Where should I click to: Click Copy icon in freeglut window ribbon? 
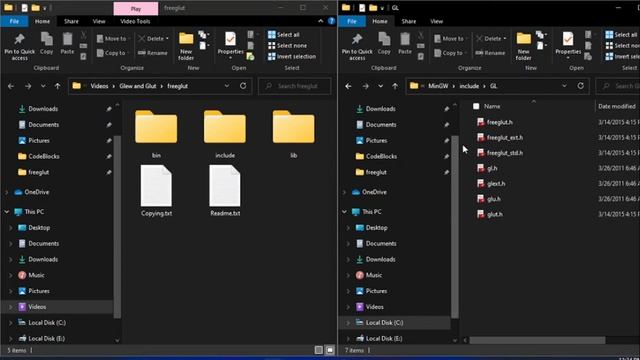pos(47,43)
